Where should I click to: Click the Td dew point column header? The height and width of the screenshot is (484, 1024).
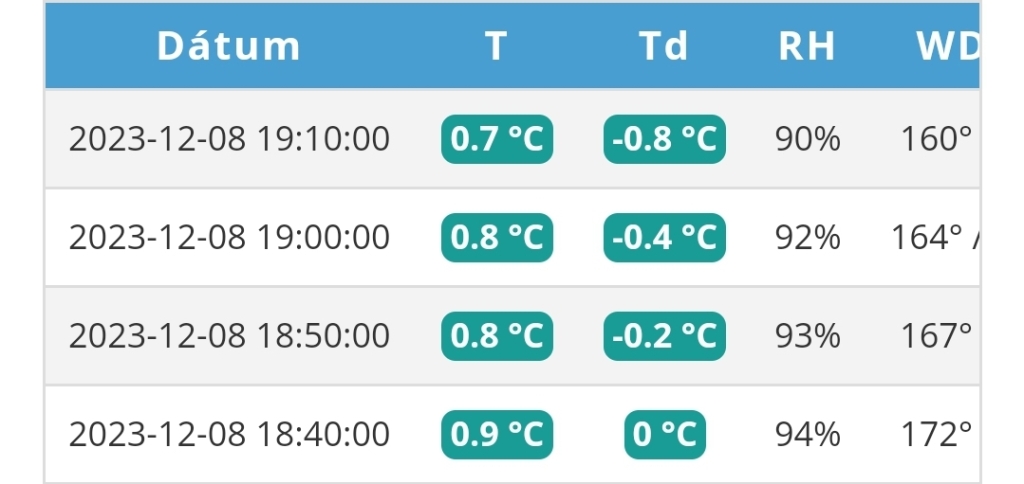pyautogui.click(x=664, y=46)
